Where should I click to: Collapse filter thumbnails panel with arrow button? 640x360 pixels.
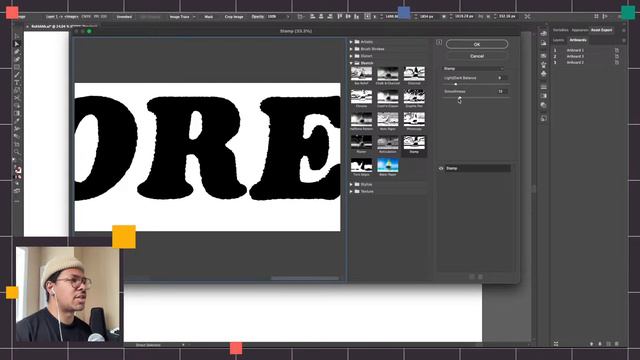tap(439, 42)
